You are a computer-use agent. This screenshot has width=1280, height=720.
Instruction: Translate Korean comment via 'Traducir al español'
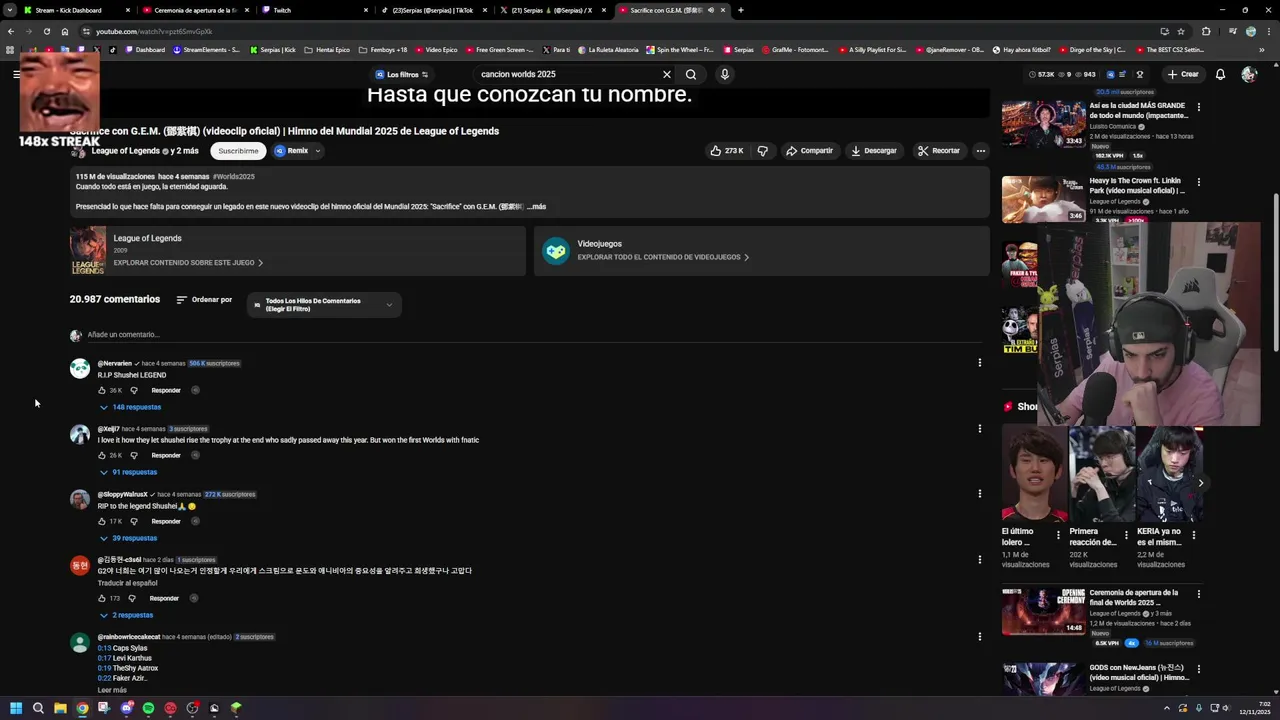[x=127, y=583]
